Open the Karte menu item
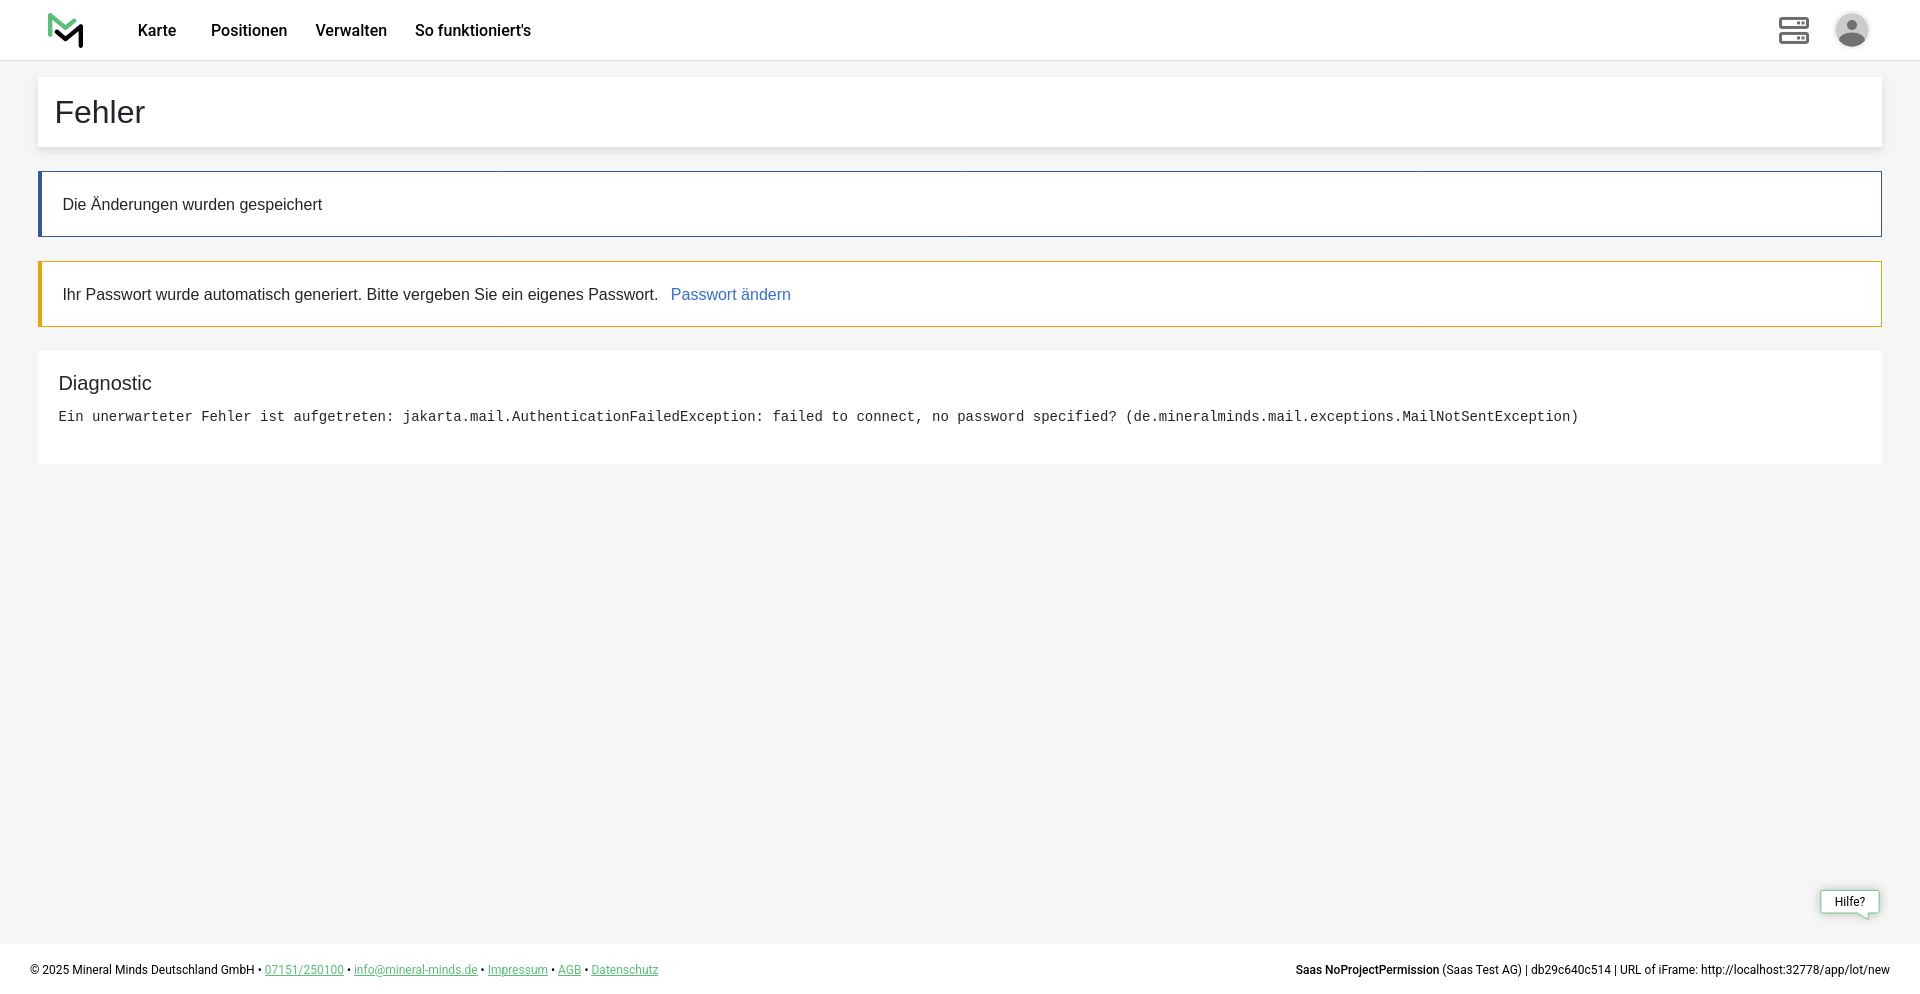Viewport: 1920px width, 994px height. tap(157, 31)
